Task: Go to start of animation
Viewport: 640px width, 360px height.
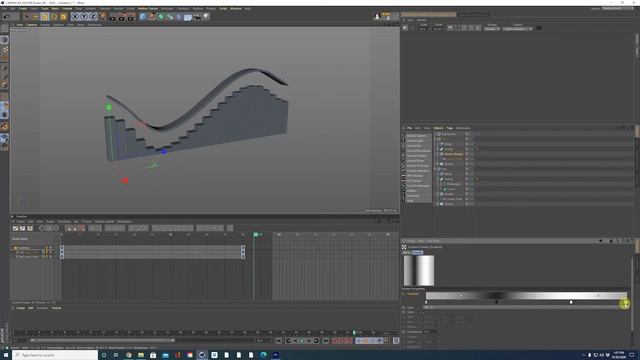Action: 278,341
